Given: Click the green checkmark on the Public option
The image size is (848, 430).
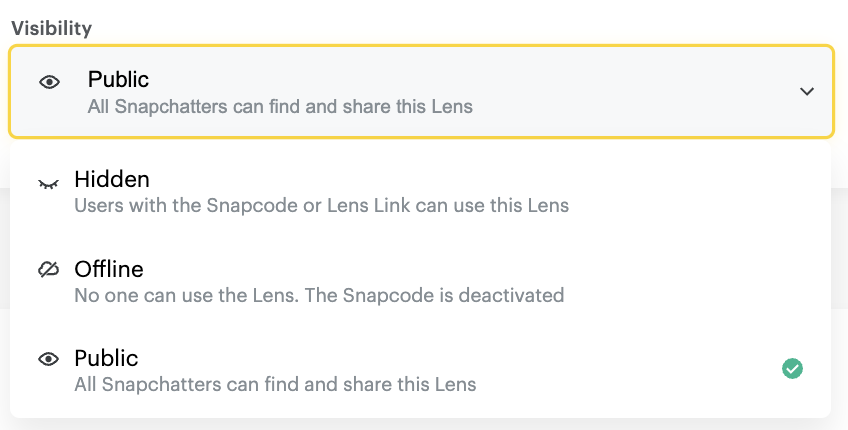Looking at the screenshot, I should coord(792,369).
